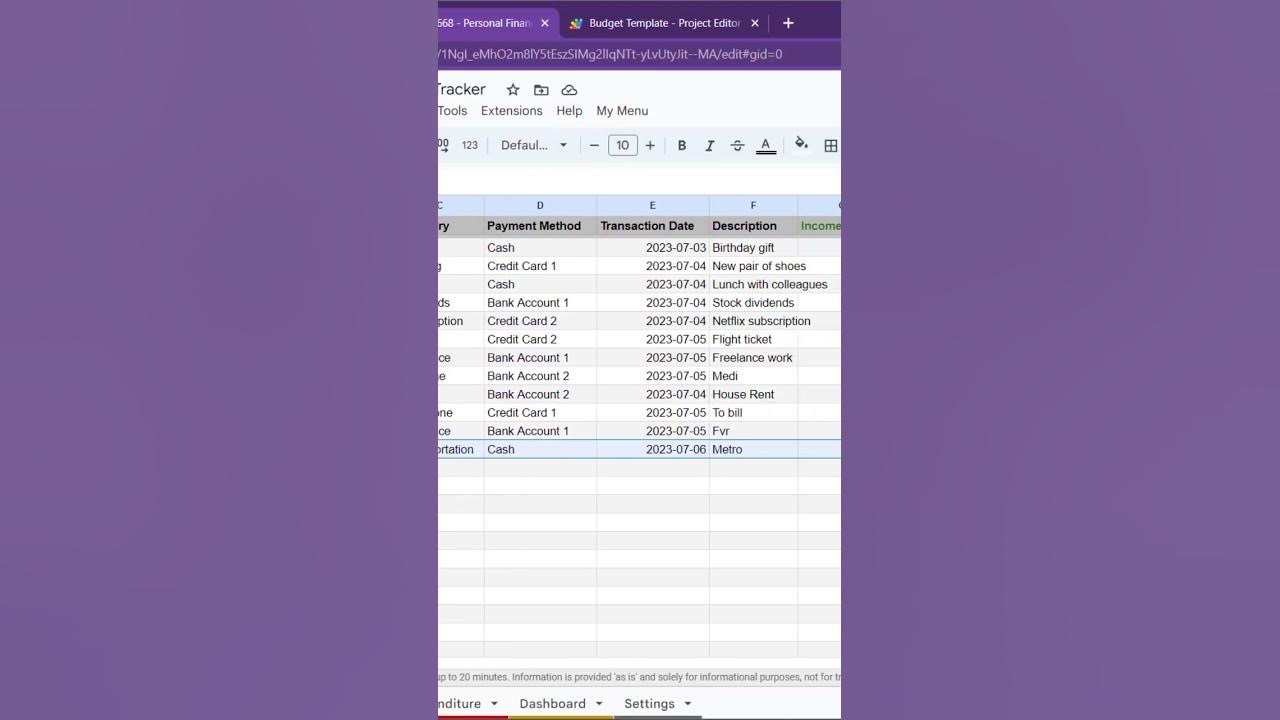Viewport: 1280px width, 720px height.
Task: Open the My Menu menu
Action: click(x=622, y=111)
